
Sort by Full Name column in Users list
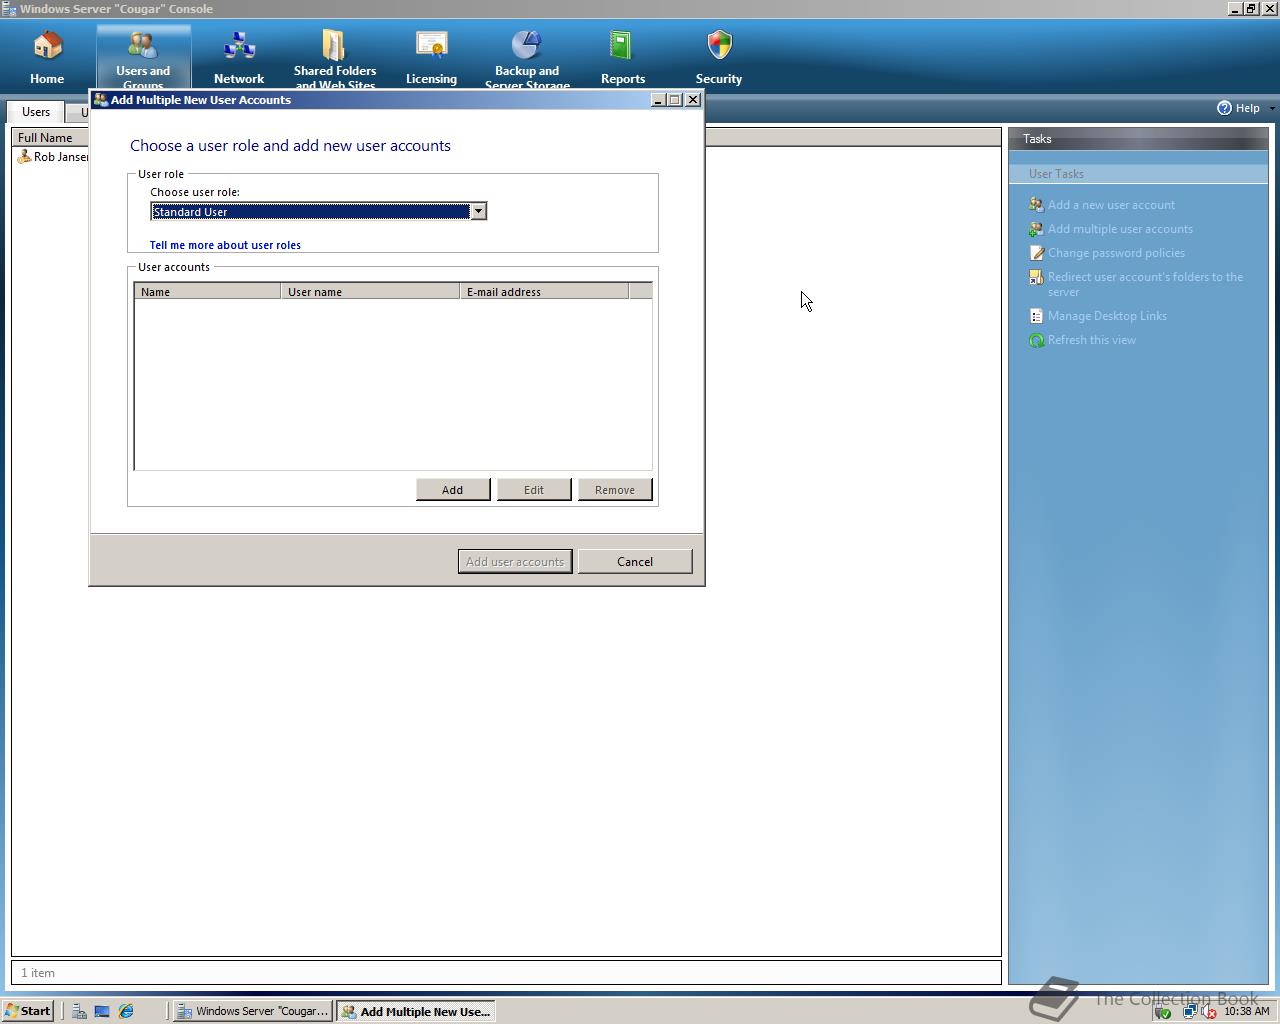click(x=50, y=138)
